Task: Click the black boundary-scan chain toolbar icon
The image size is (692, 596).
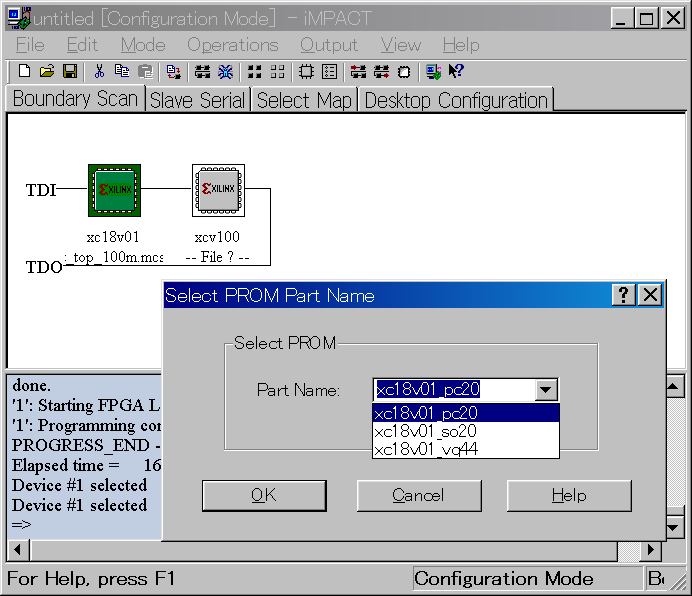Action: (x=203, y=72)
